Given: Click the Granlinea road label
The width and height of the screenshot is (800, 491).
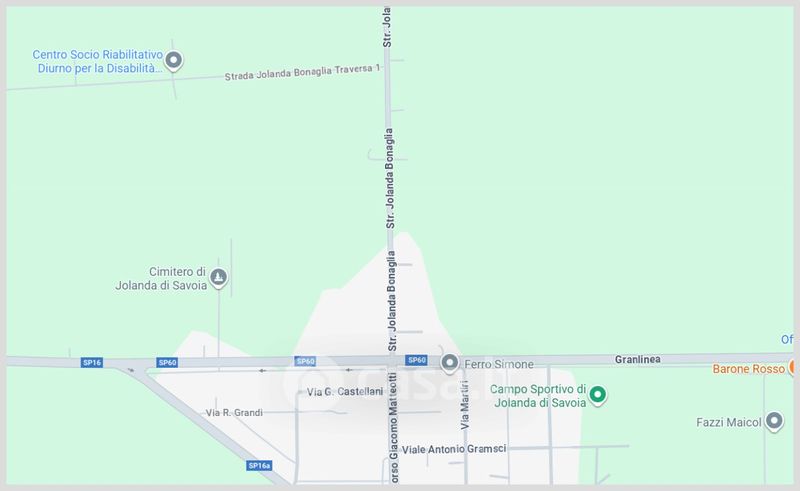Looking at the screenshot, I should pyautogui.click(x=637, y=359).
